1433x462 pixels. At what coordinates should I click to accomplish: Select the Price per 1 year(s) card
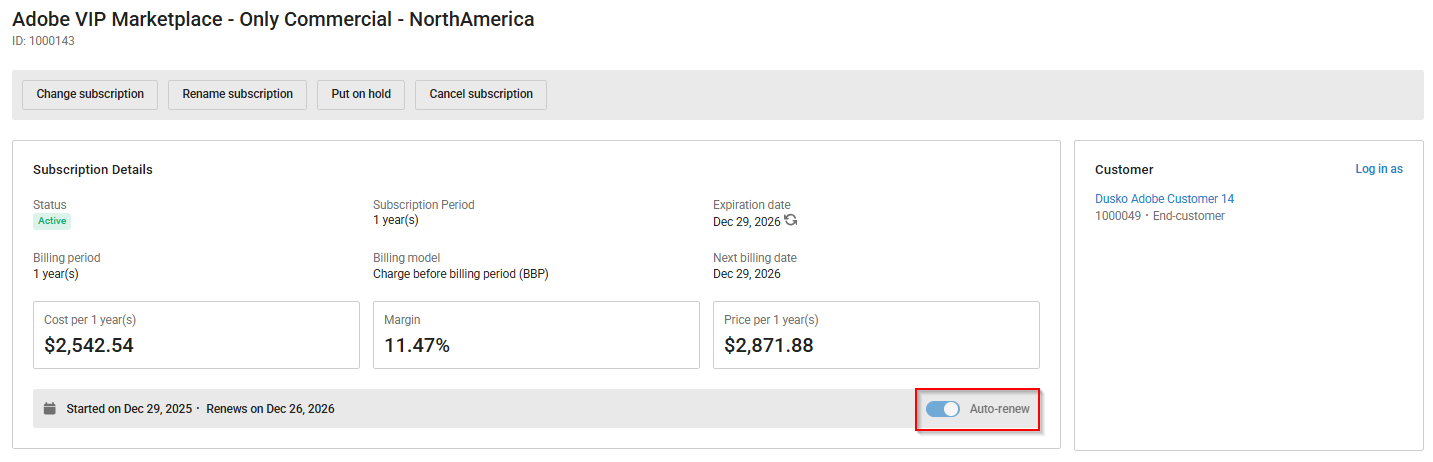(876, 335)
